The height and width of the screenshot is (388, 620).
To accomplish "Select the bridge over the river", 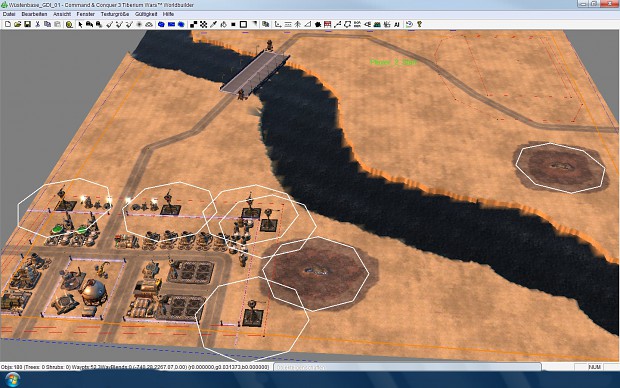I will click(x=255, y=72).
